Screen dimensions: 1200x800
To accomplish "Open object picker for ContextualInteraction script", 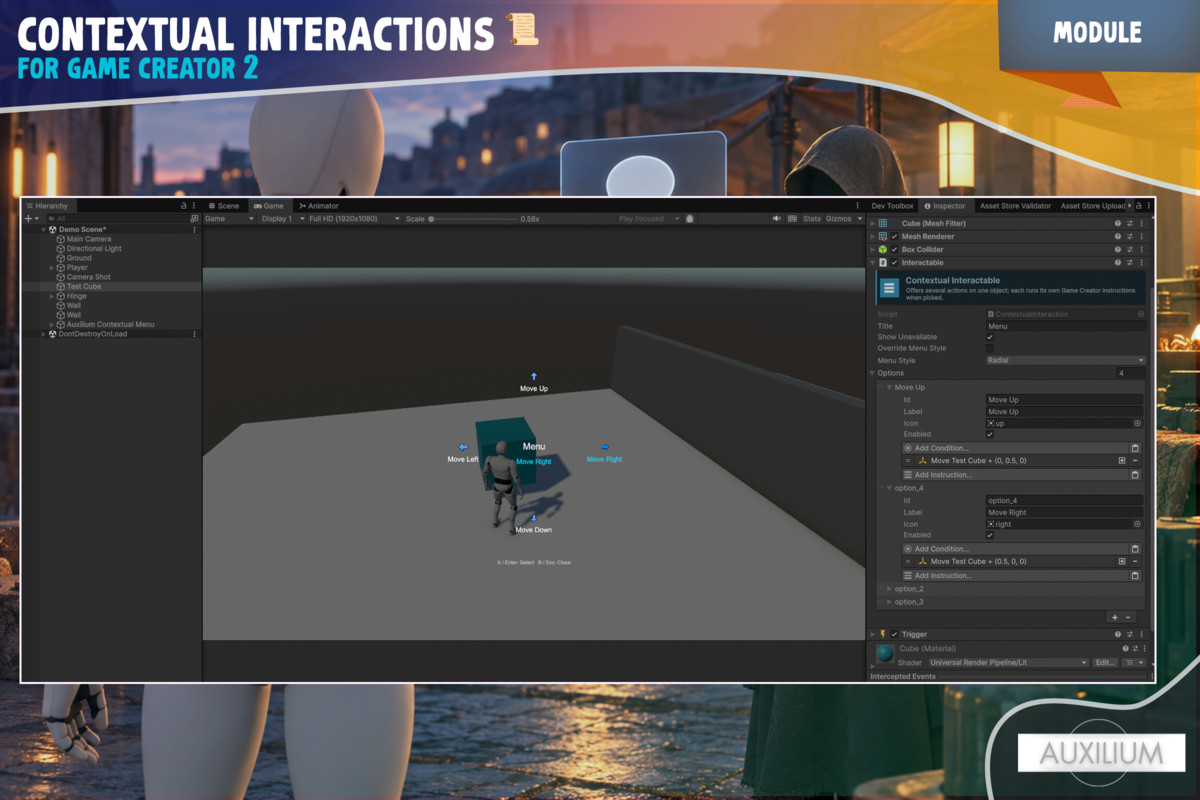I will click(1141, 314).
